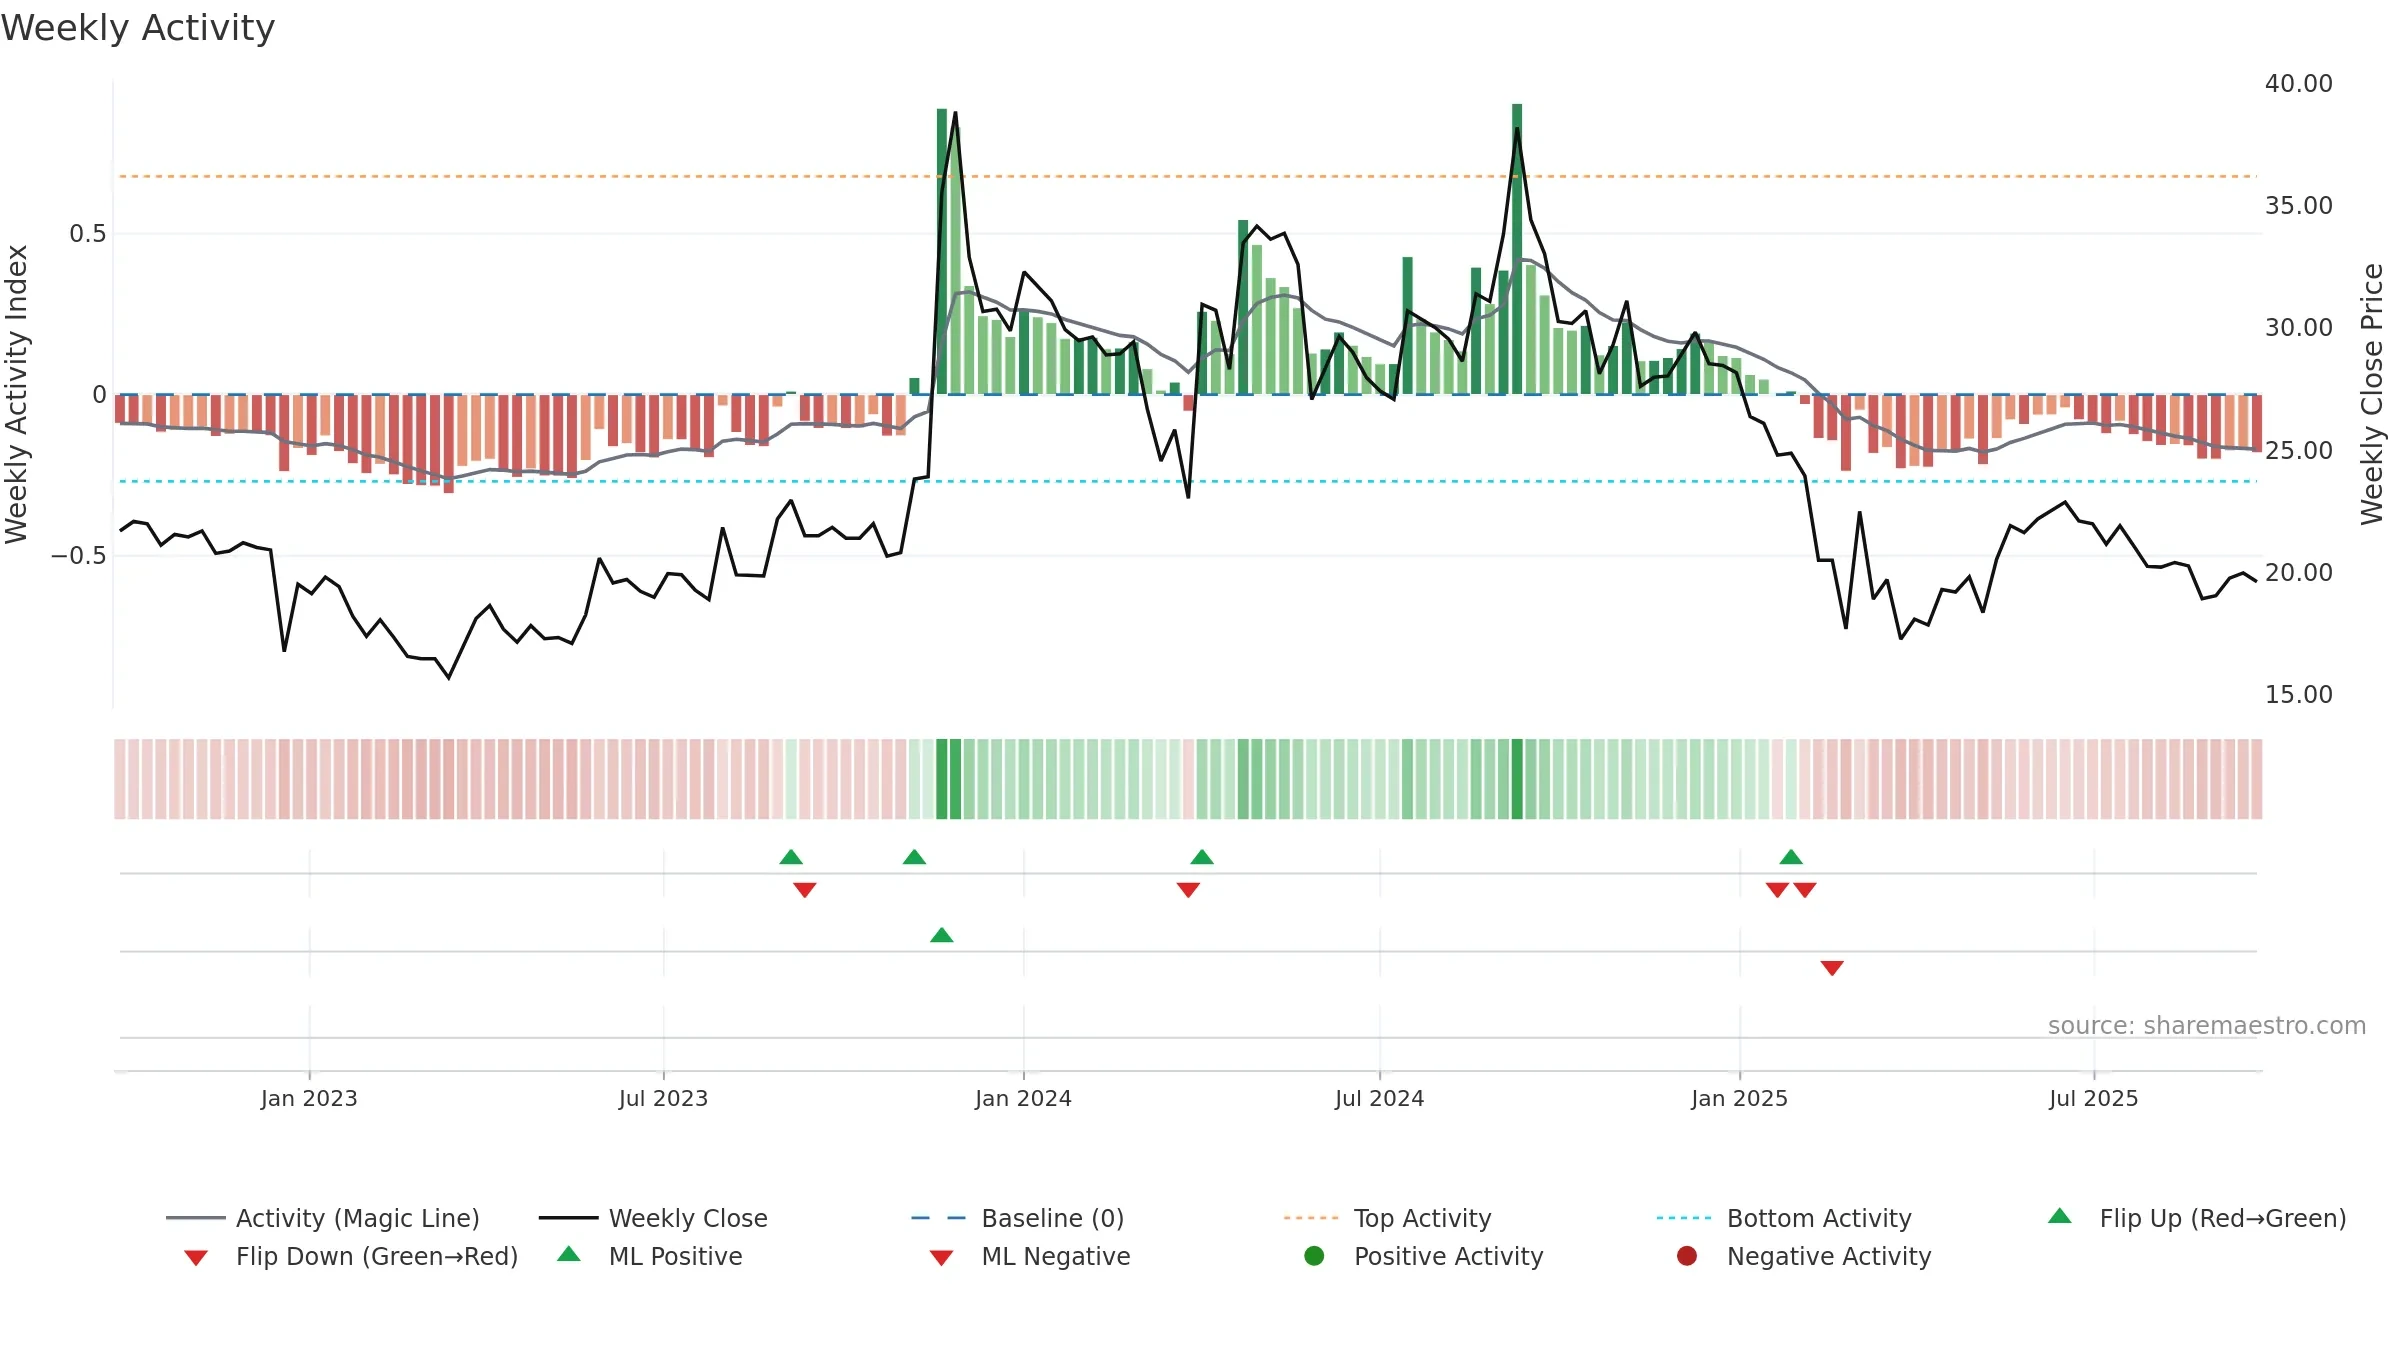Toggle the Baseline (0) legend entry
Image resolution: width=2400 pixels, height=1350 pixels.
(1018, 1218)
